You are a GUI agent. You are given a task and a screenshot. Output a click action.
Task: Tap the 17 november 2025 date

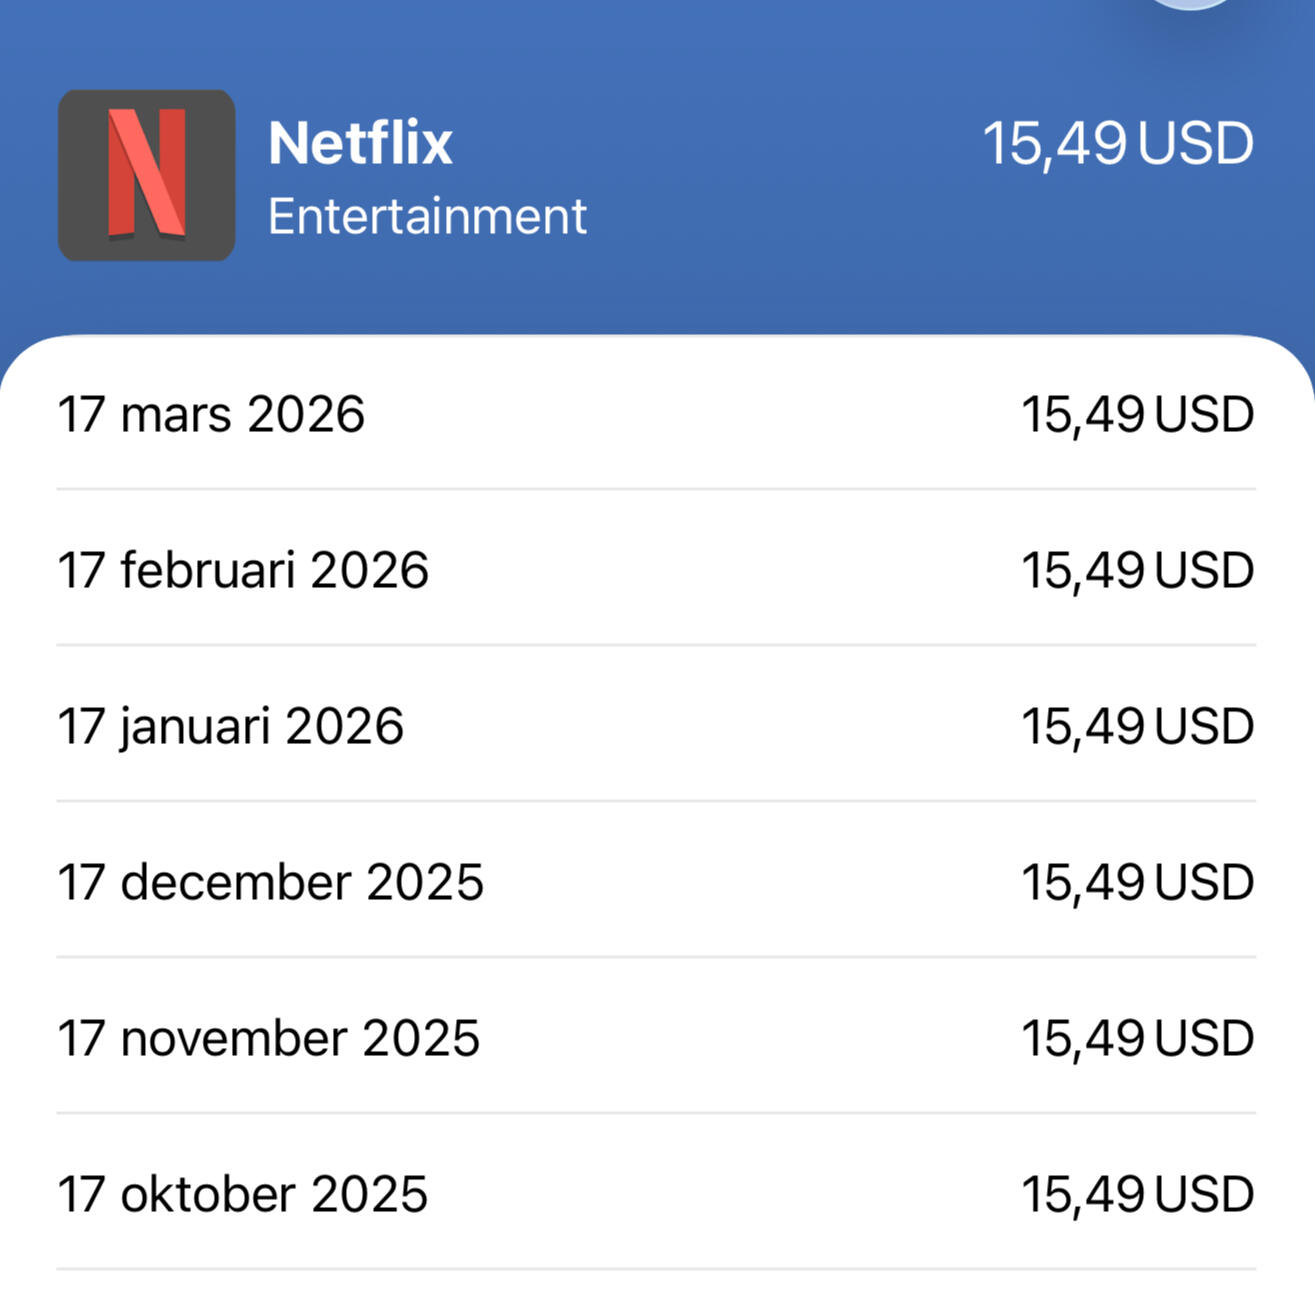(268, 1038)
